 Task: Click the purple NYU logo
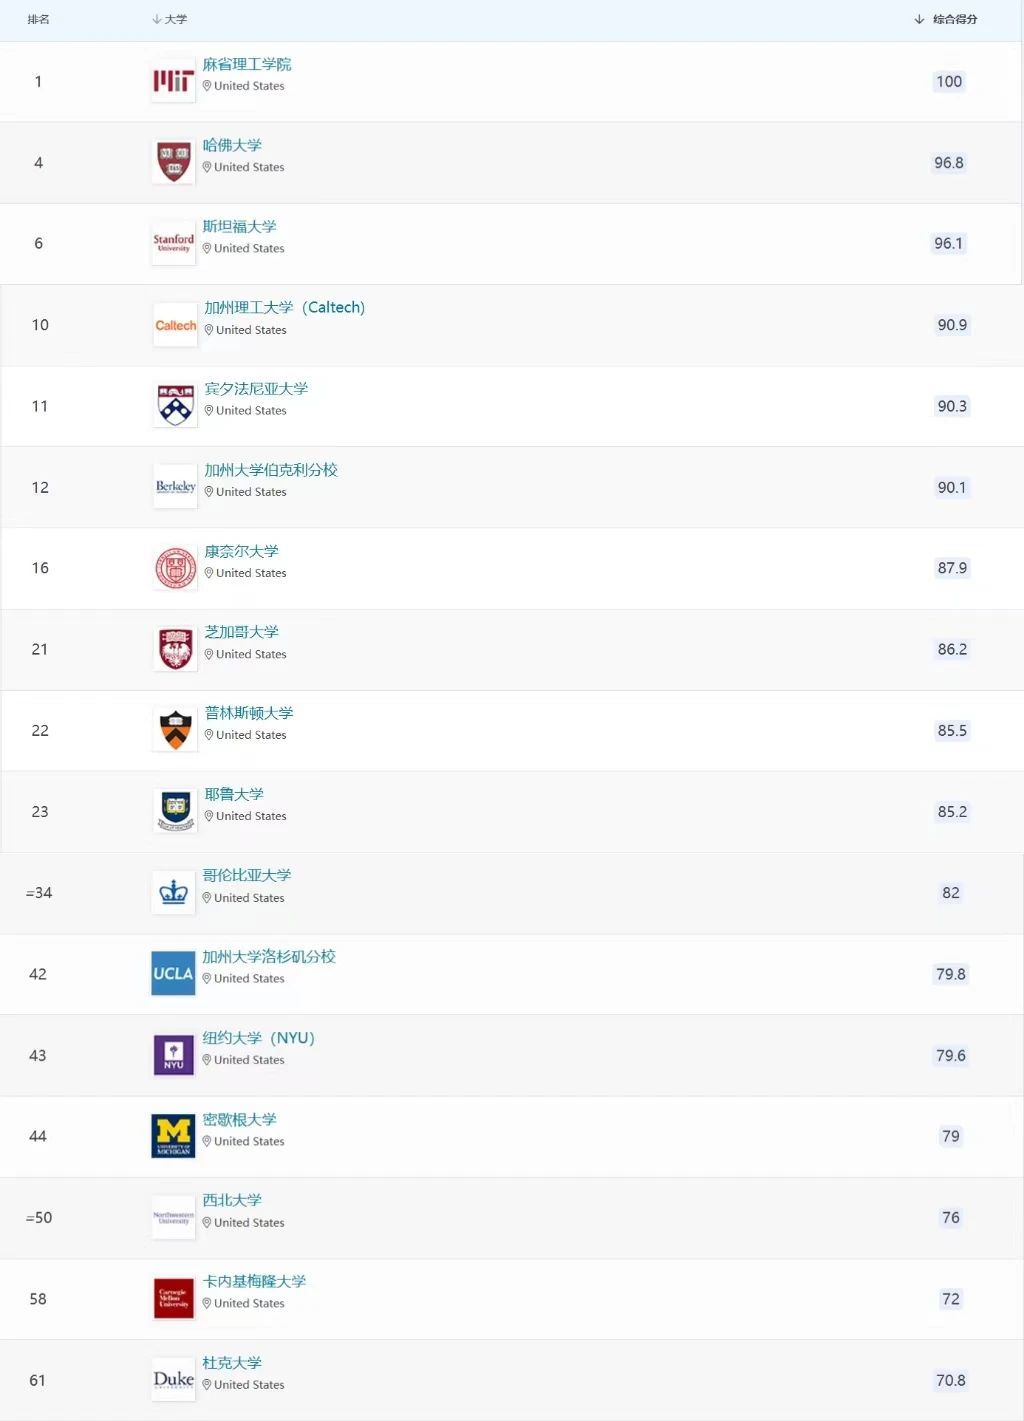[173, 1055]
